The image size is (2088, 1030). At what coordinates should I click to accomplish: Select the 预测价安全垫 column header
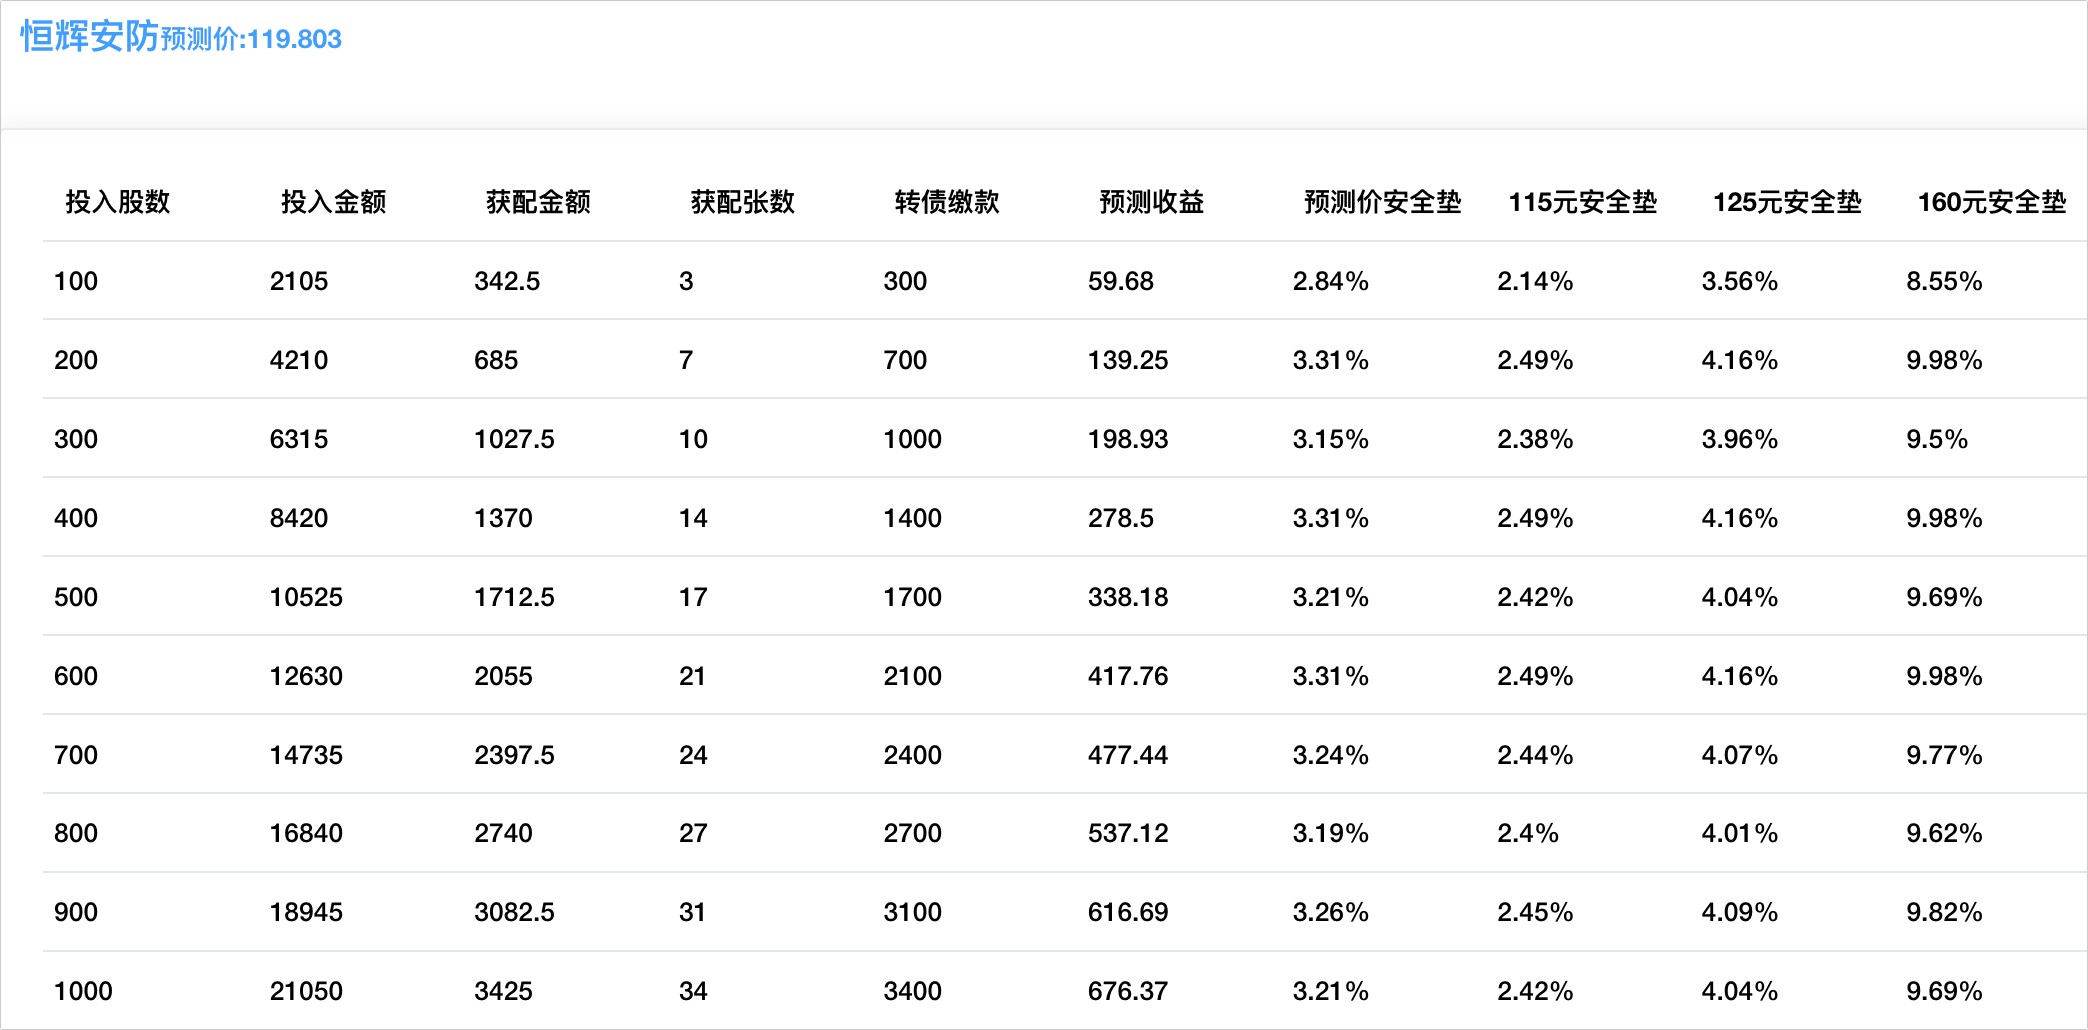[1382, 202]
